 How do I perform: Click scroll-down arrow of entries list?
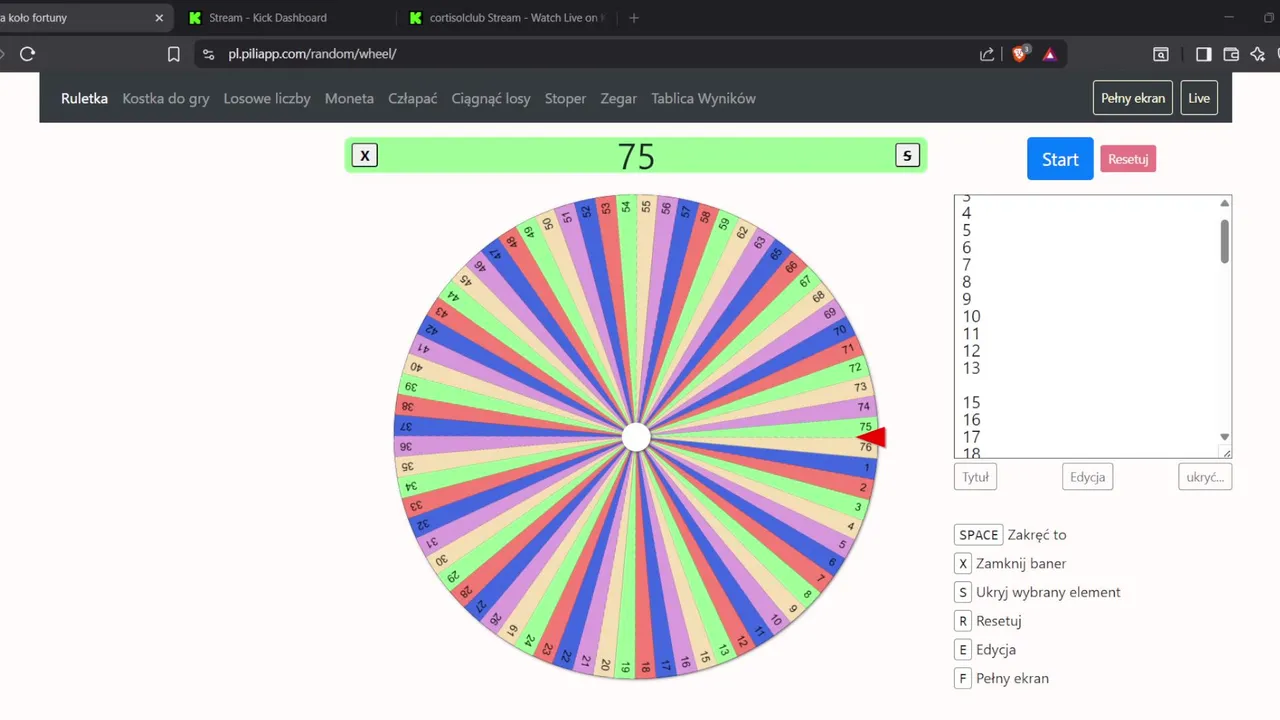point(1225,437)
